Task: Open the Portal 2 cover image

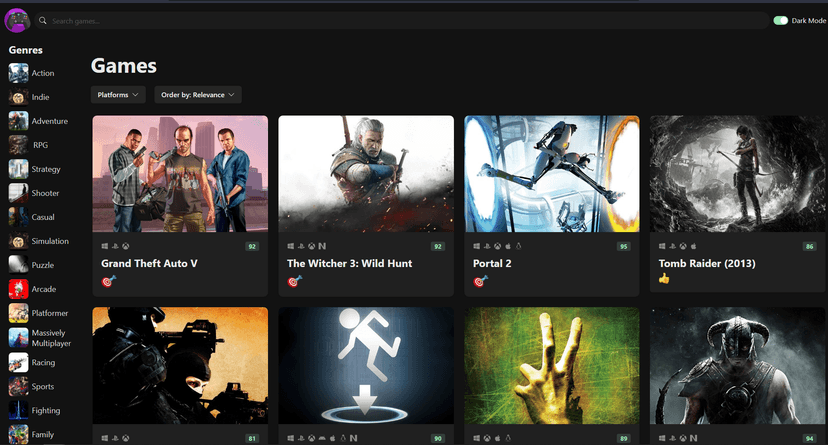Action: 552,174
